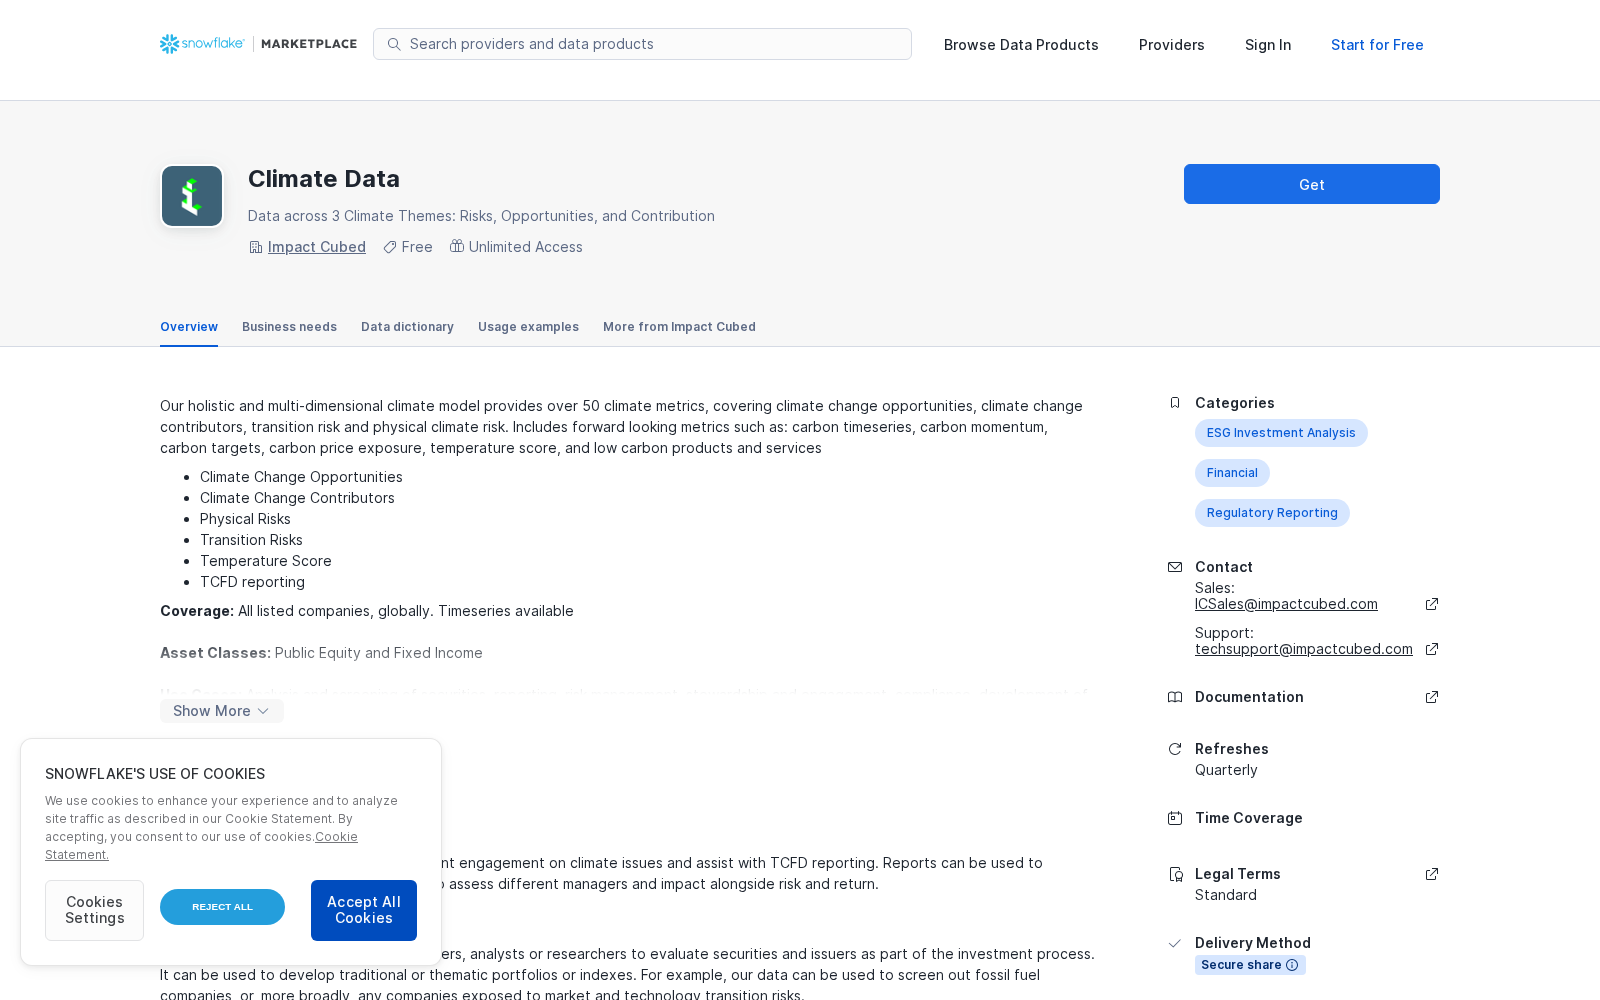1600x1000 pixels.
Task: Select the Financial category tag
Action: pos(1232,473)
